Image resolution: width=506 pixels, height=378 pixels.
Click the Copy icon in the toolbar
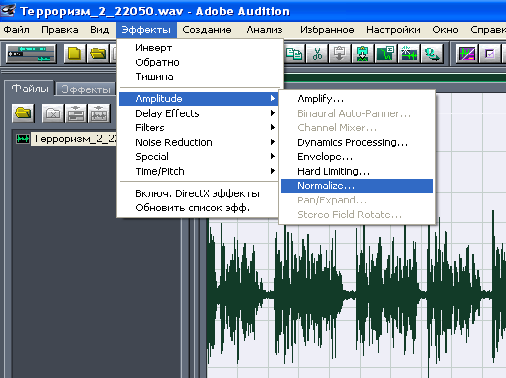(x=294, y=53)
